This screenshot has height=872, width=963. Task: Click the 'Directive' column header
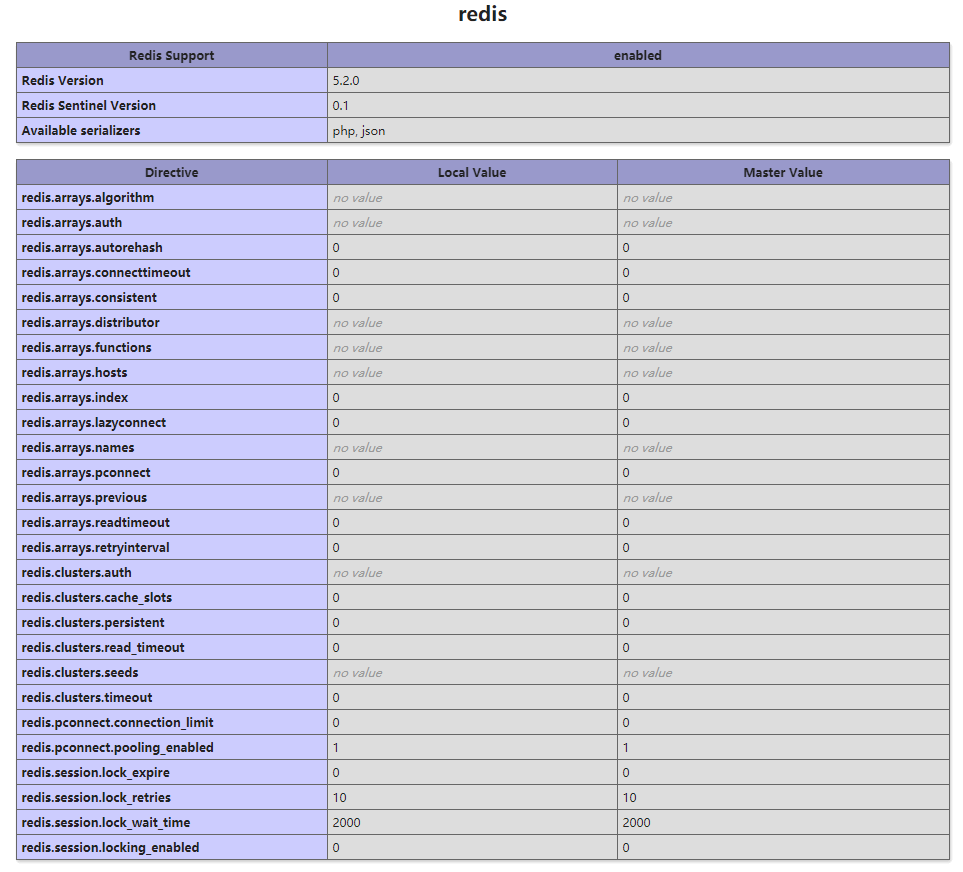[171, 173]
